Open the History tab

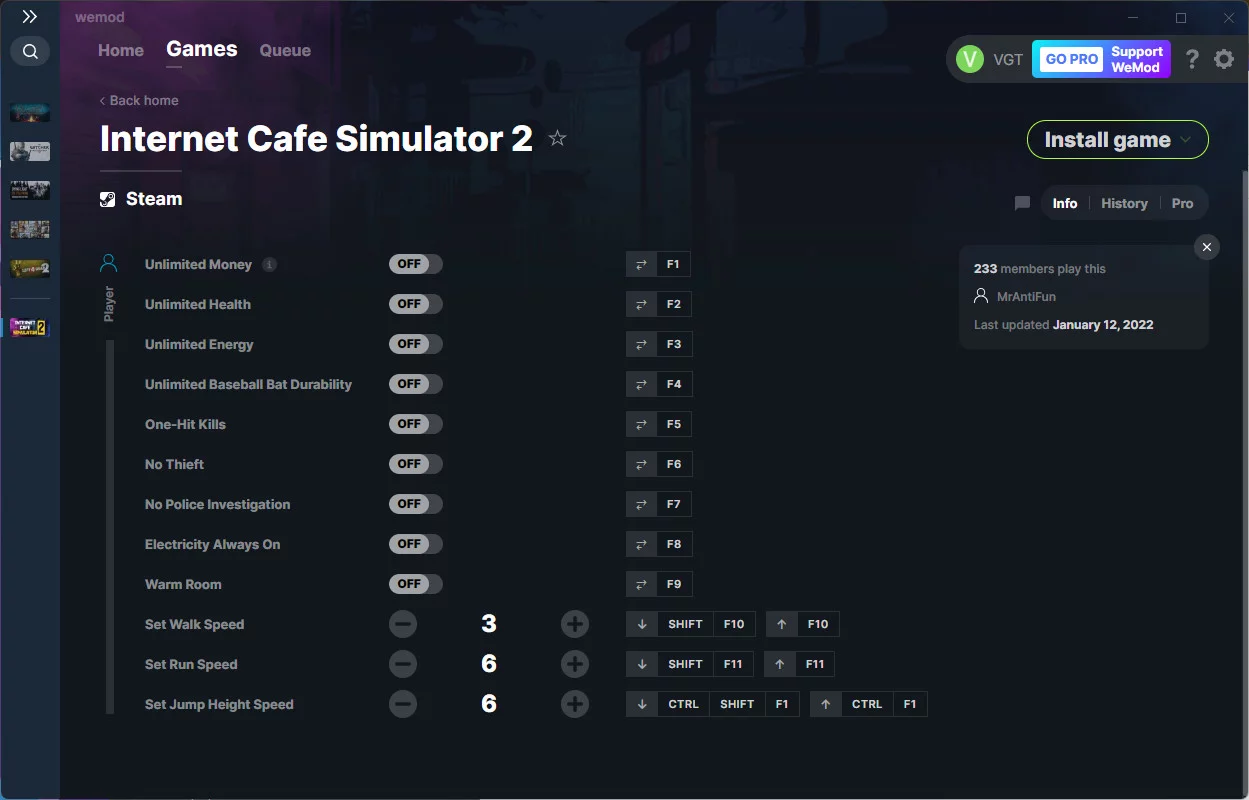tap(1124, 203)
